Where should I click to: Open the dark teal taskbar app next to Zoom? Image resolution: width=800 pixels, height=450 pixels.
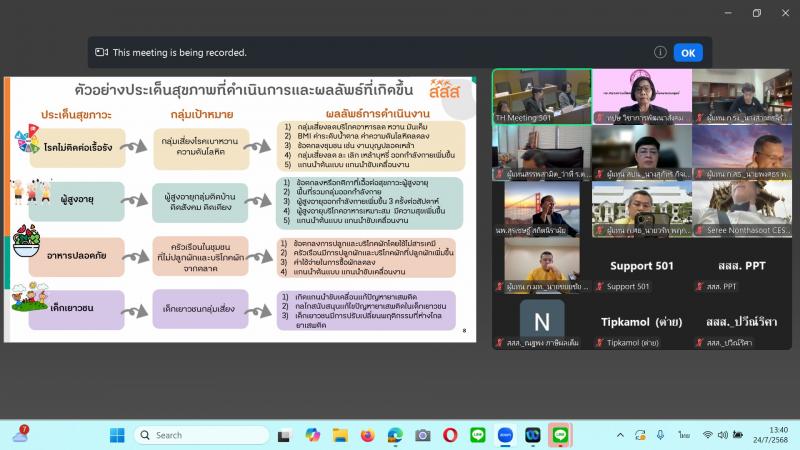tap(533, 435)
